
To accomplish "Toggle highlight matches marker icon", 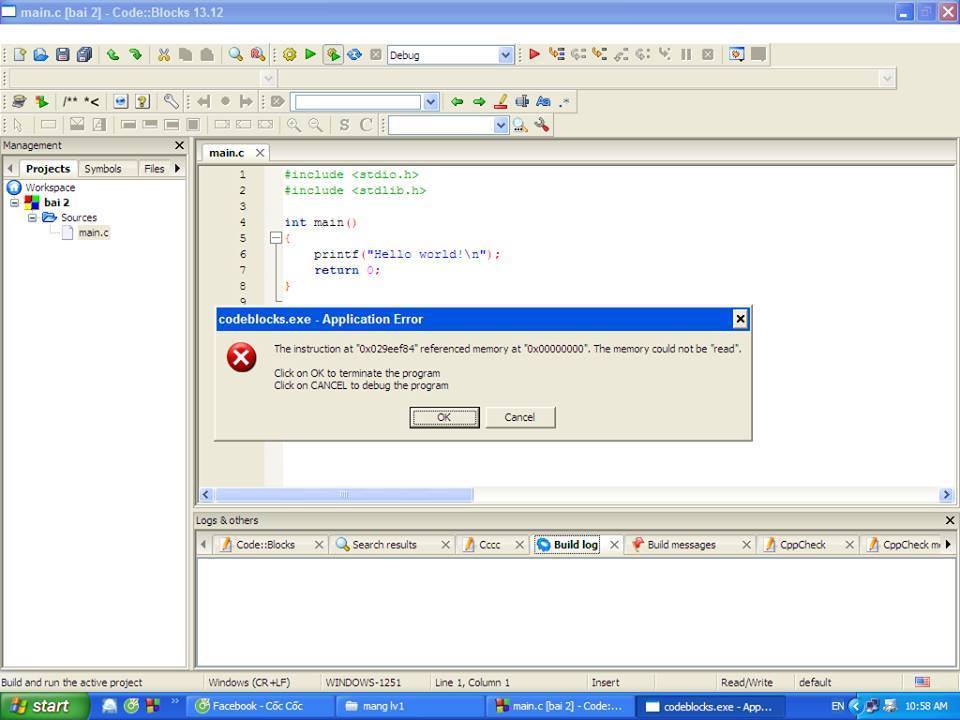I will point(501,102).
